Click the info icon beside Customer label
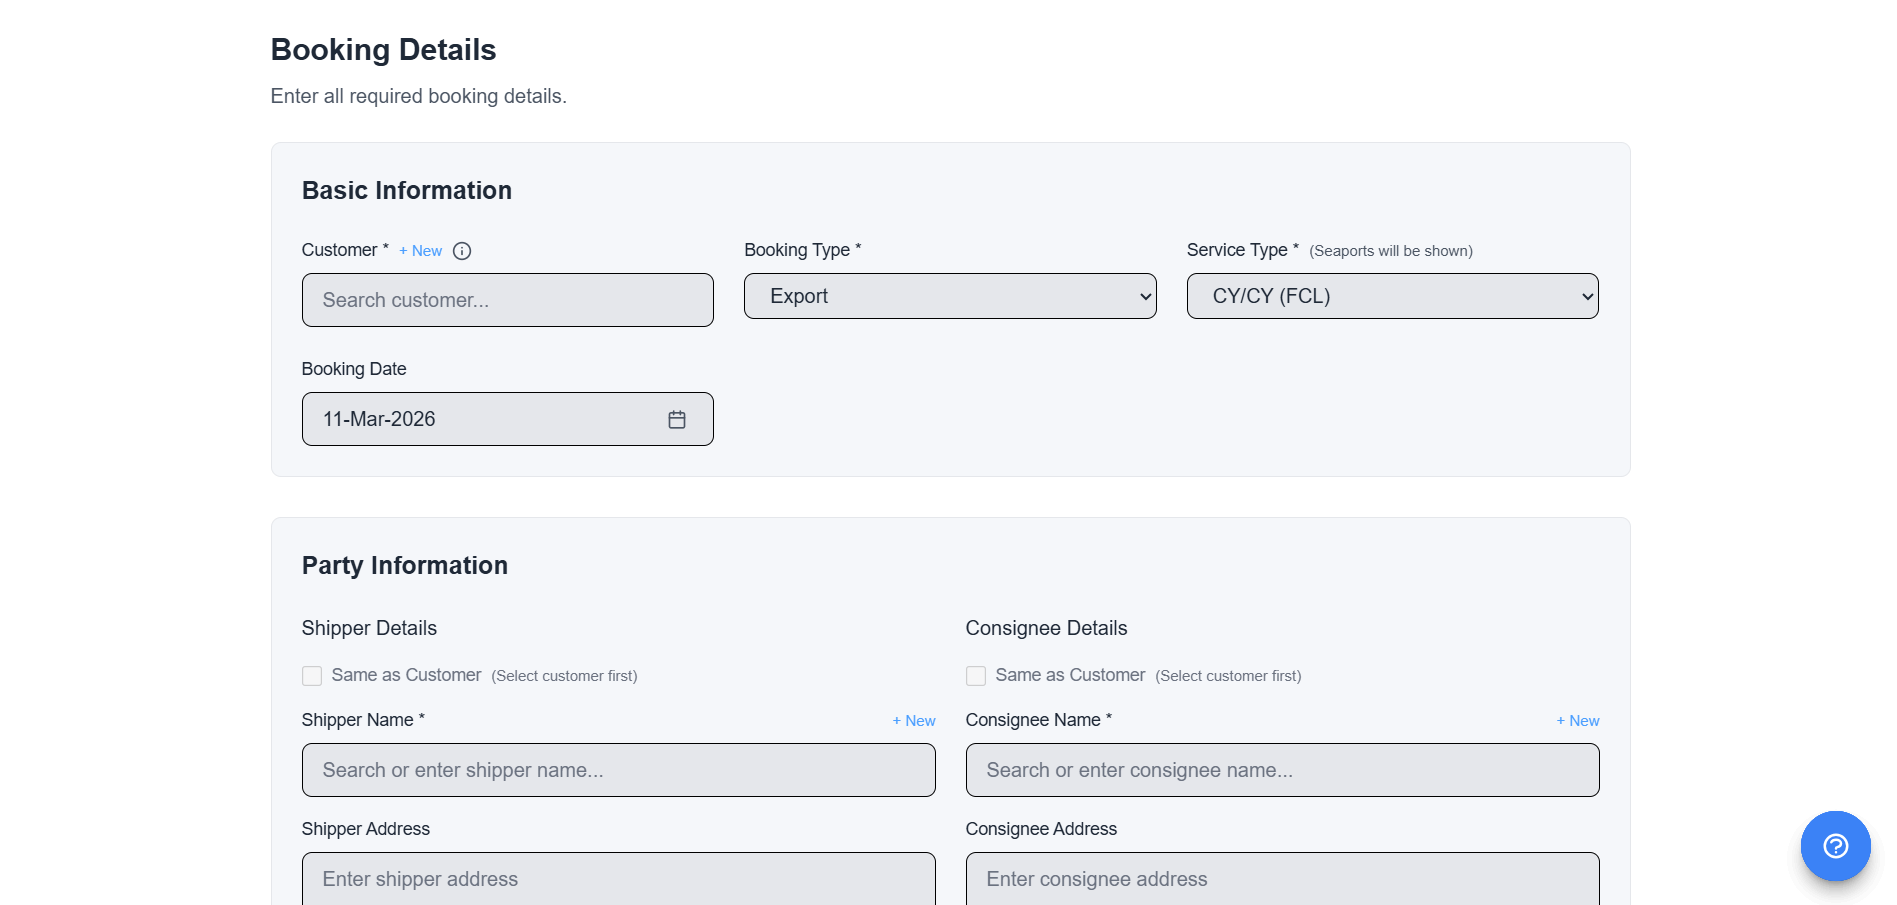 coord(462,251)
